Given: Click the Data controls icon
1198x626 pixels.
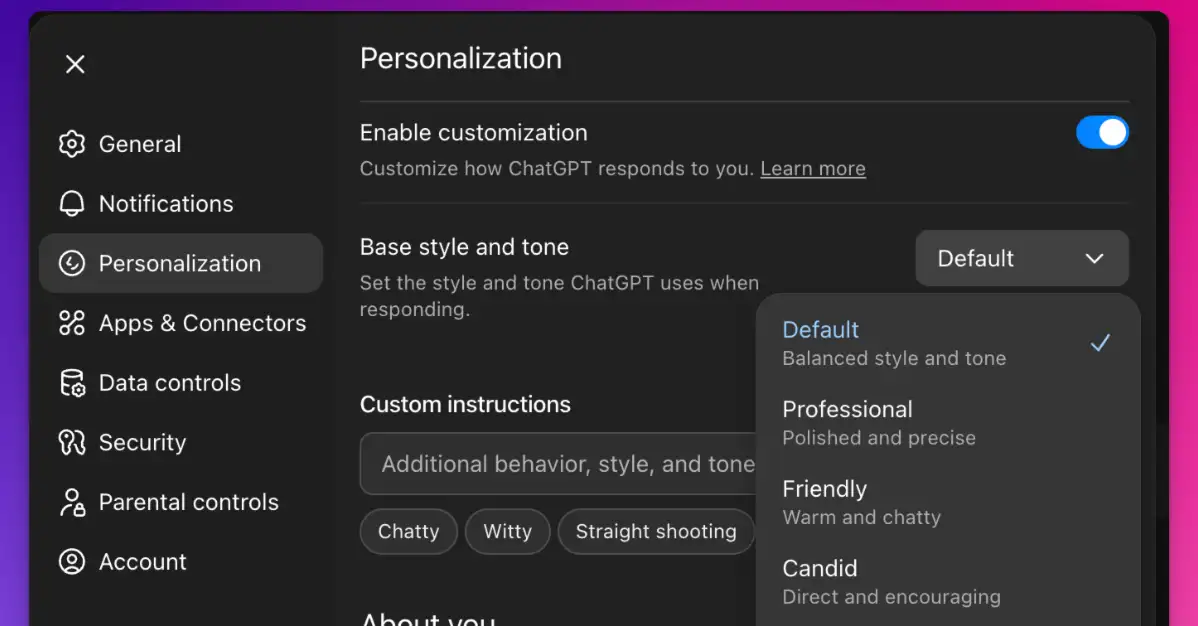Looking at the screenshot, I should pos(72,382).
